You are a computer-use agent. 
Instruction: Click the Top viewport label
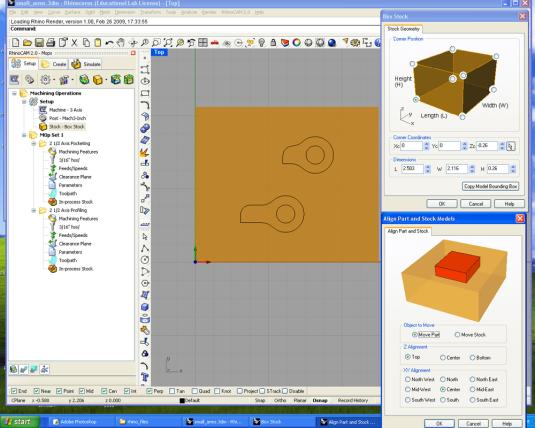159,52
